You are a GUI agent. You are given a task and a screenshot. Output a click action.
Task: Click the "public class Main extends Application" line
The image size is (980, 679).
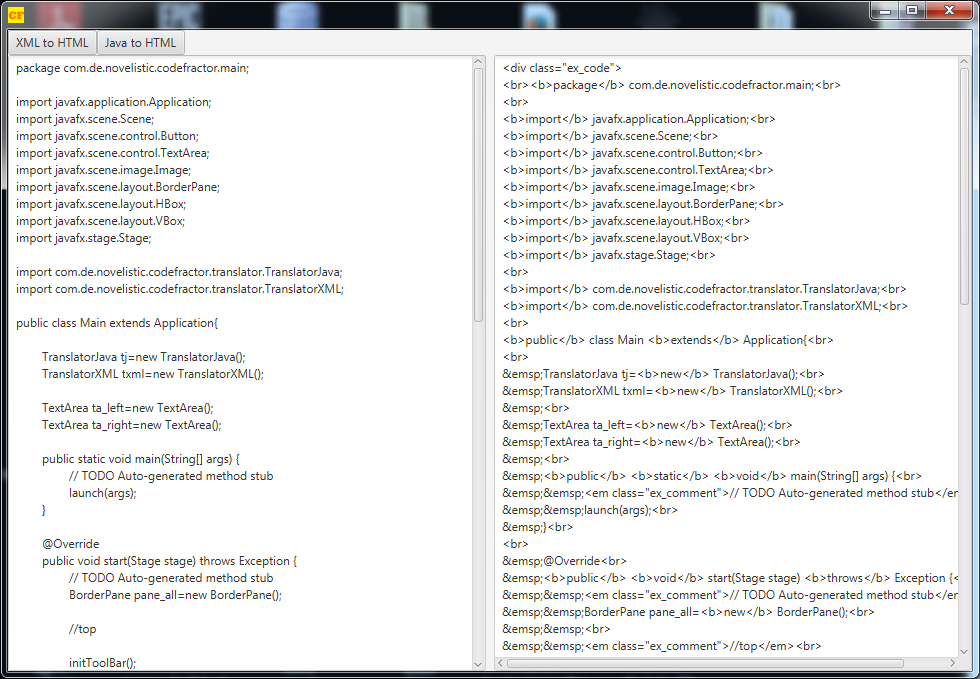point(117,323)
